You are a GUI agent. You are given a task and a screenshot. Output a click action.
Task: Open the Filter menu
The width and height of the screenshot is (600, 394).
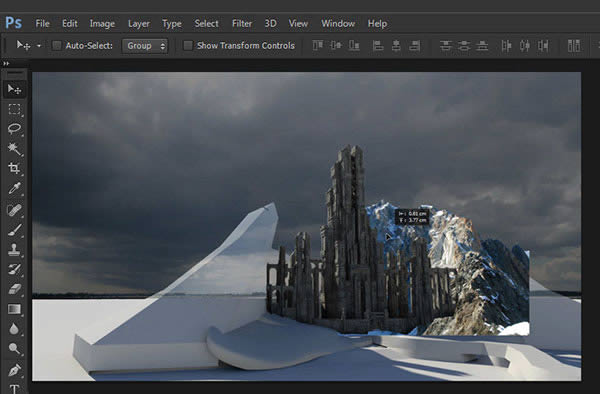click(x=242, y=24)
